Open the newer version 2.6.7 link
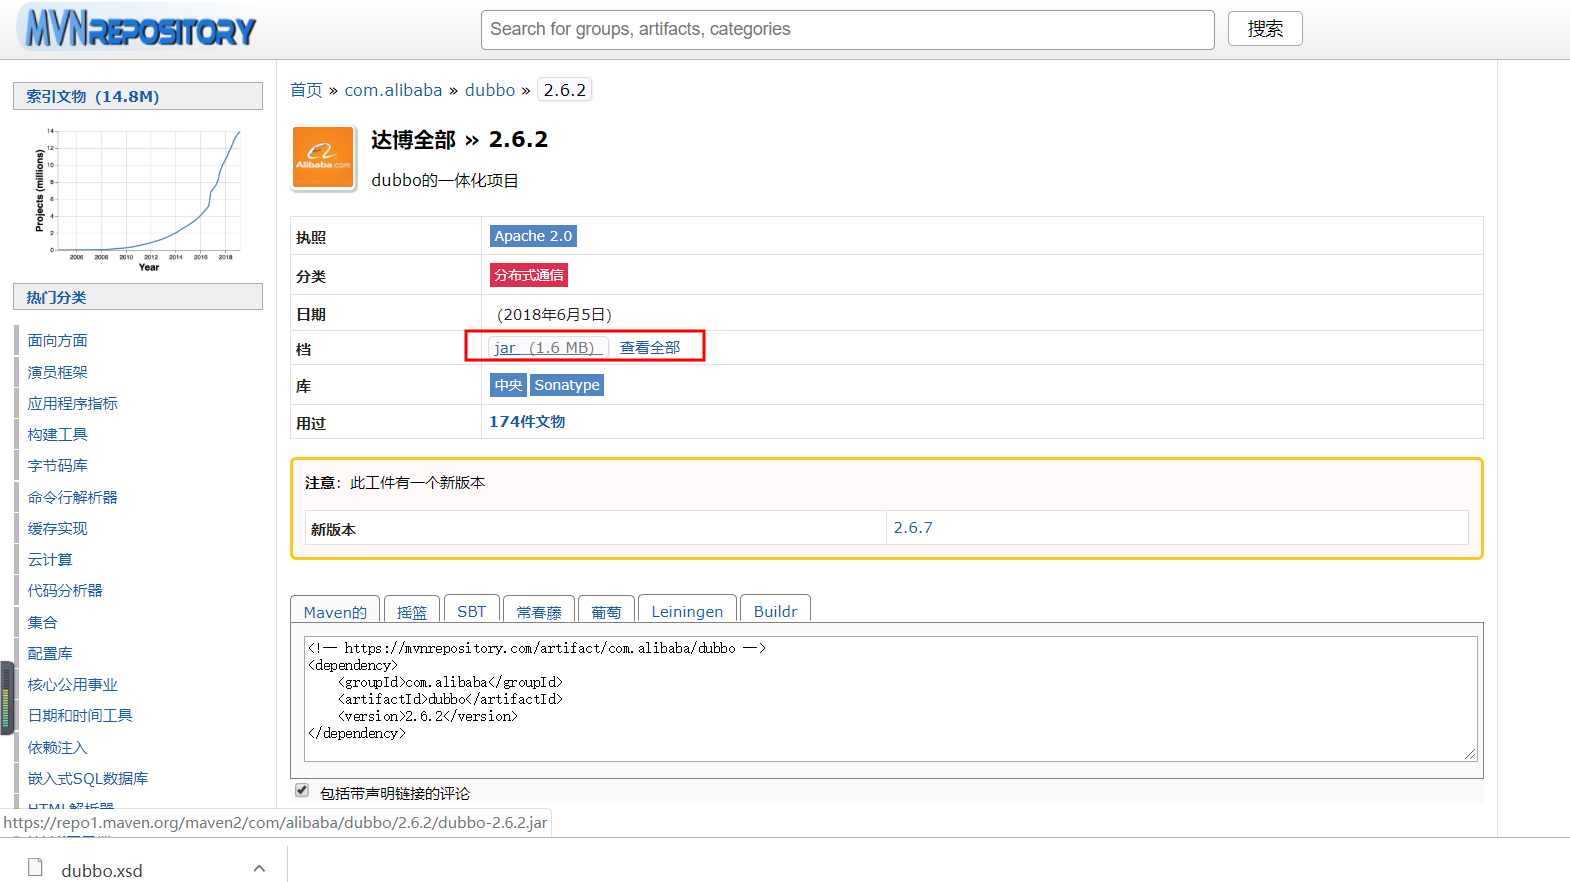The image size is (1570, 882). (x=913, y=528)
